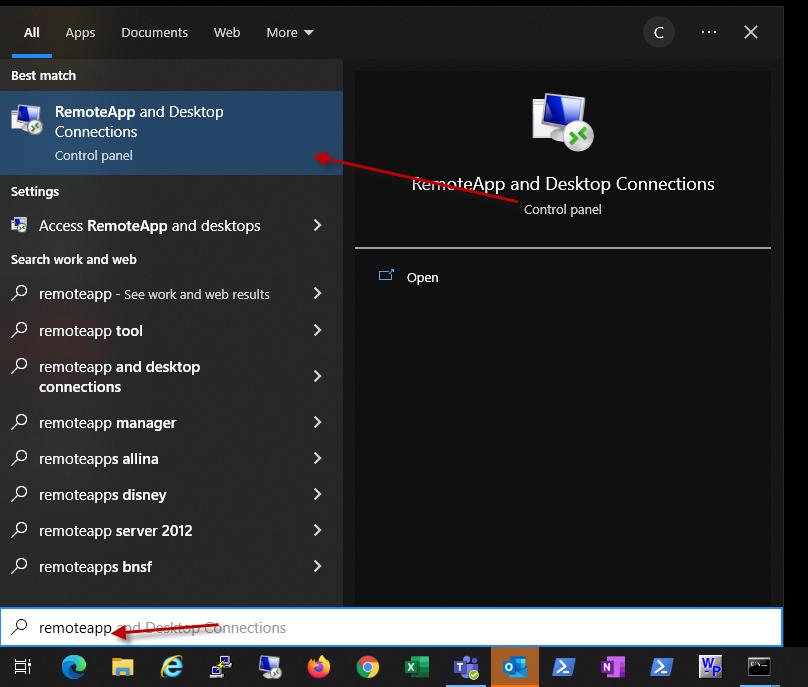
Task: Open File Explorer from taskbar
Action: point(123,667)
